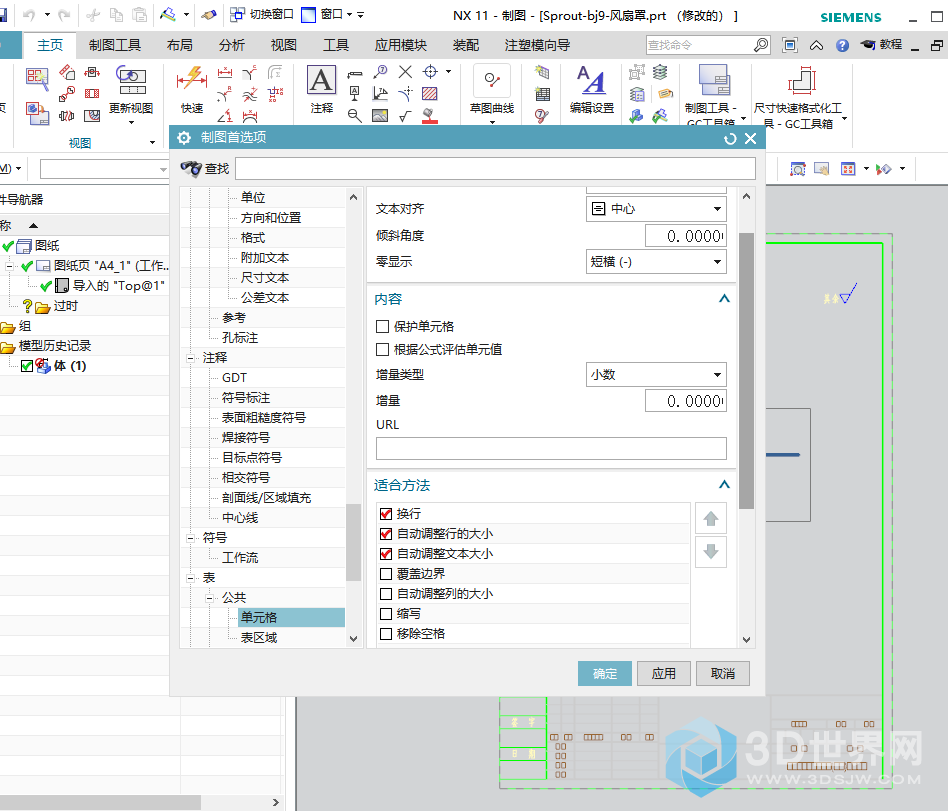Move selected fit method up with arrow

click(711, 519)
